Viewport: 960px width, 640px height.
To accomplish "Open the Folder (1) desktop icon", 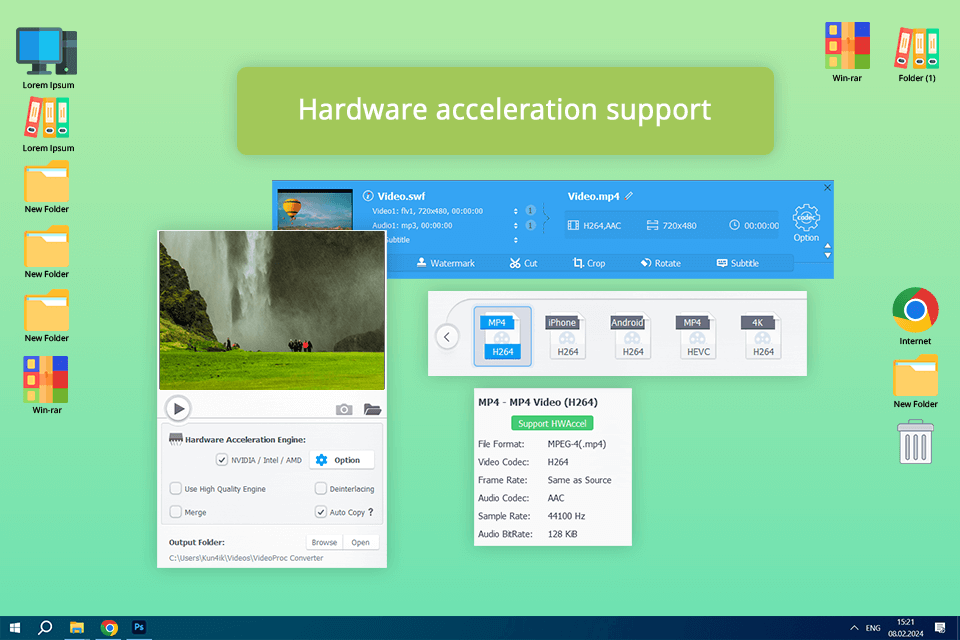I will coord(917,54).
